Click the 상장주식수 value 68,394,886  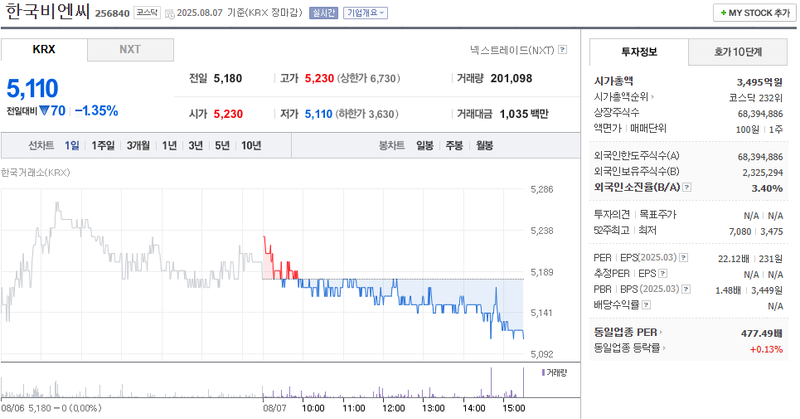click(760, 113)
